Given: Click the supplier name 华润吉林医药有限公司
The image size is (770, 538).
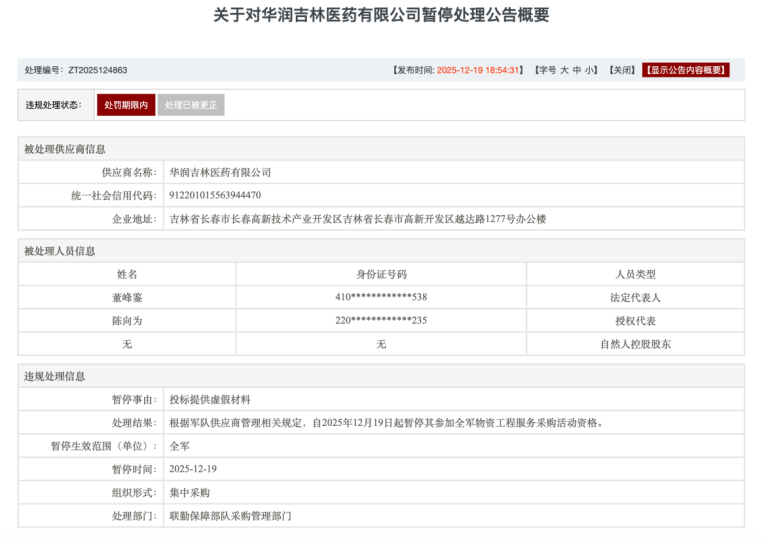Looking at the screenshot, I should click(220, 172).
